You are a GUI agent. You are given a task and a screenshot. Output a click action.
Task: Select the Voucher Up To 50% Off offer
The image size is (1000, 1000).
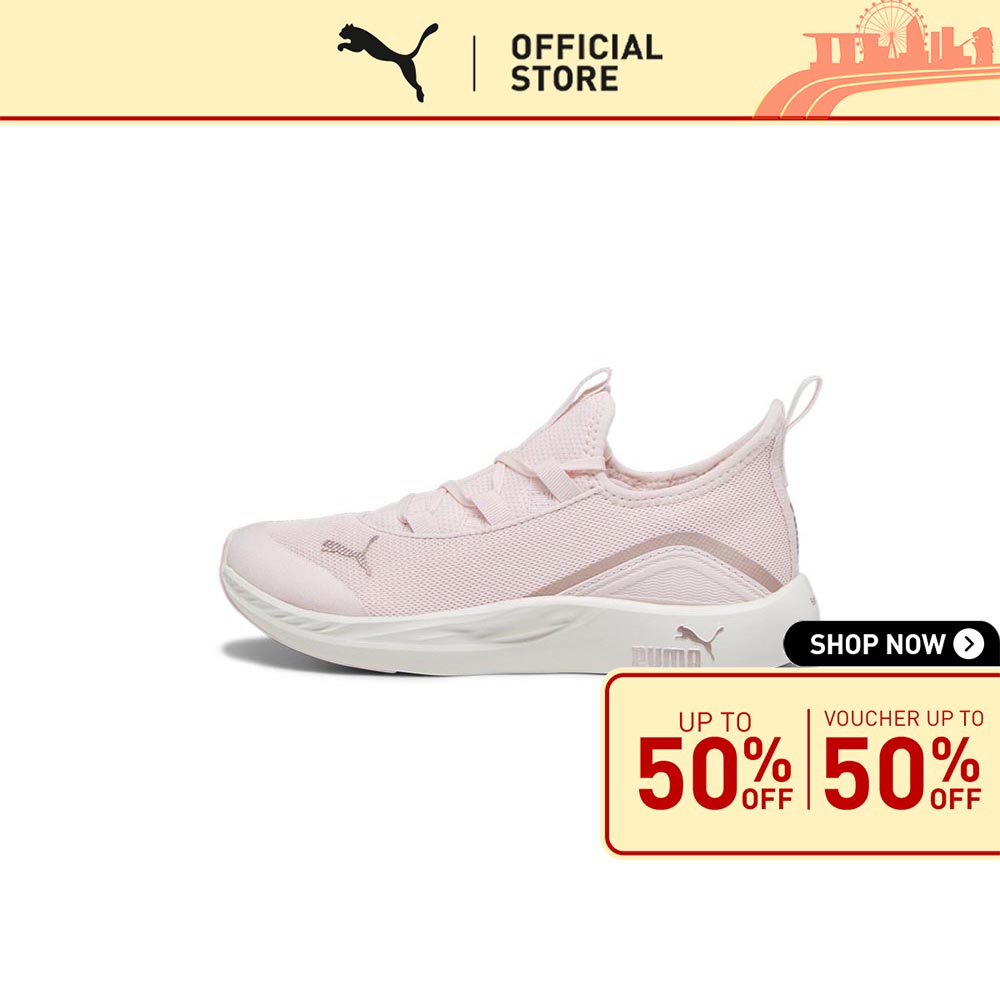(902, 760)
